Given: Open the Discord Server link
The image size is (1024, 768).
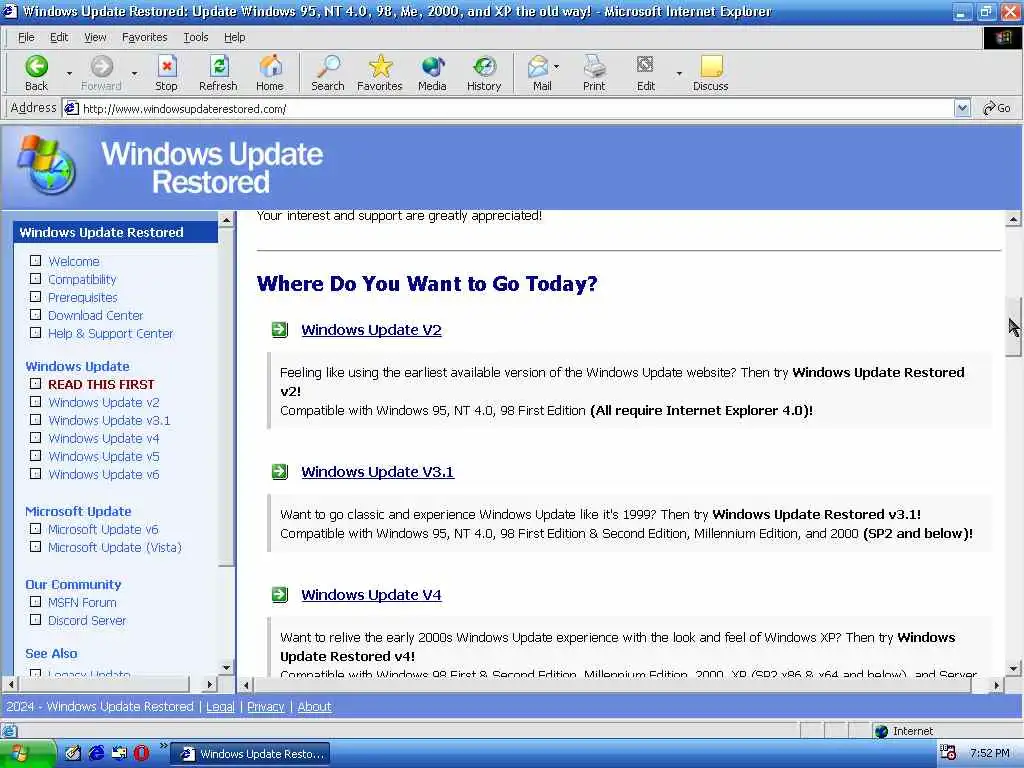Looking at the screenshot, I should pyautogui.click(x=87, y=620).
